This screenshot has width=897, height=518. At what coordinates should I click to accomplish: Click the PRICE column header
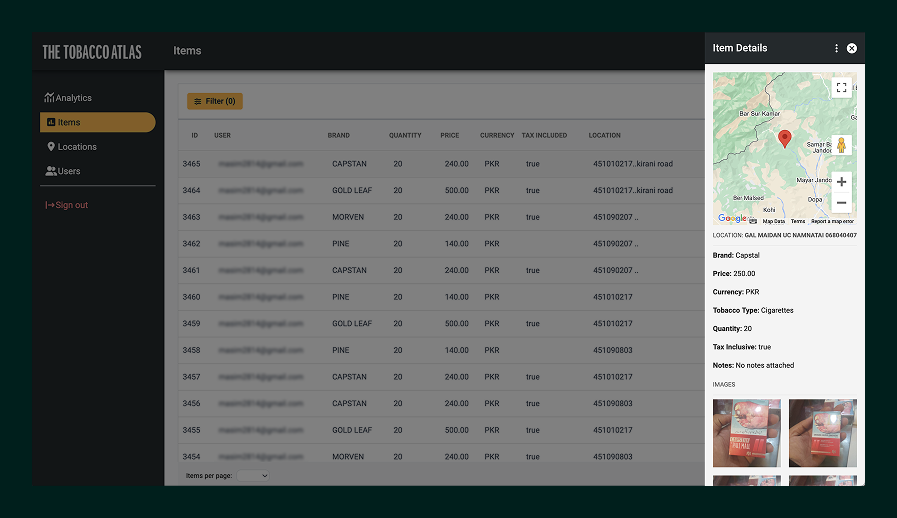tap(450, 136)
